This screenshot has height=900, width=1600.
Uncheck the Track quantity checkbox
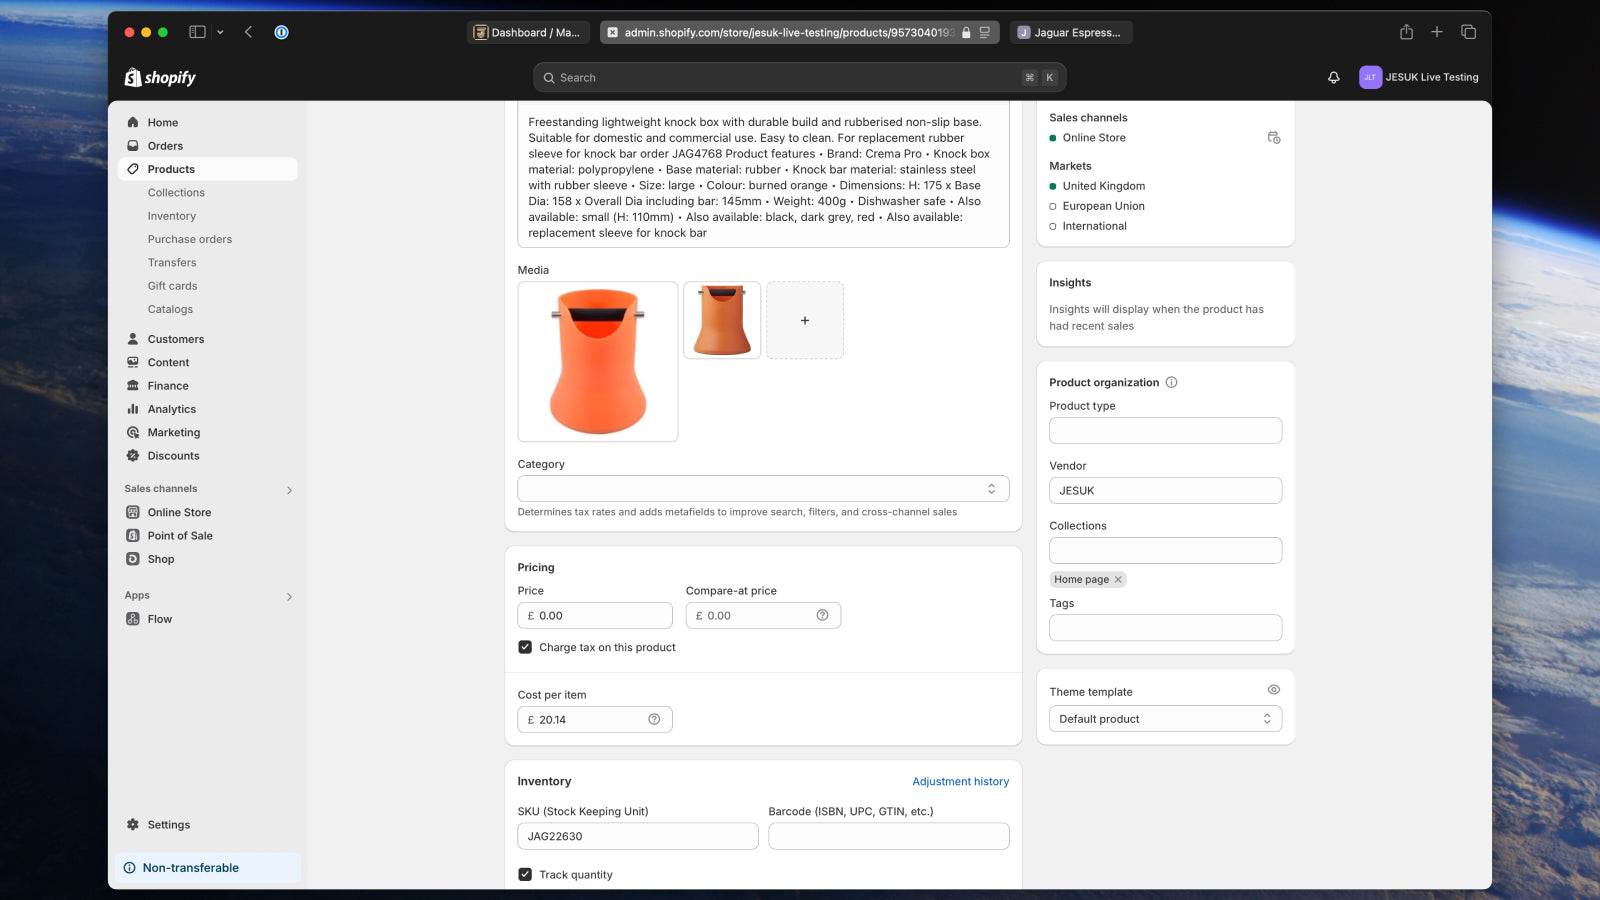click(525, 874)
